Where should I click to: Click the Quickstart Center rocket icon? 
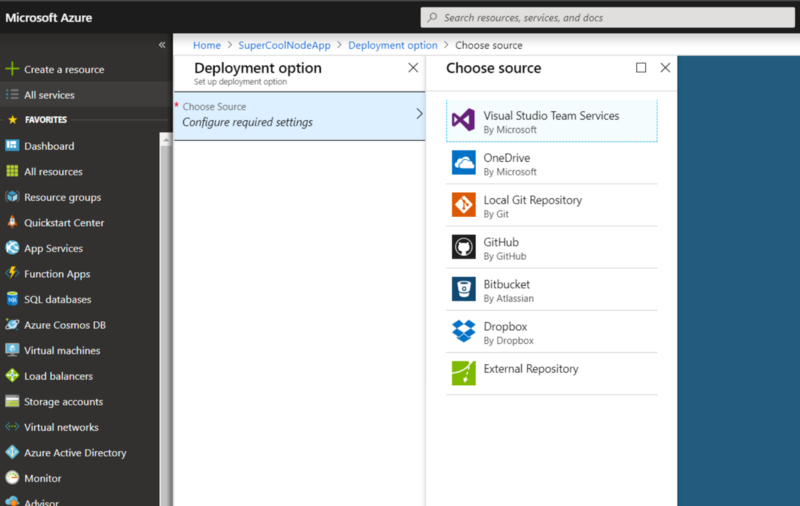click(12, 222)
